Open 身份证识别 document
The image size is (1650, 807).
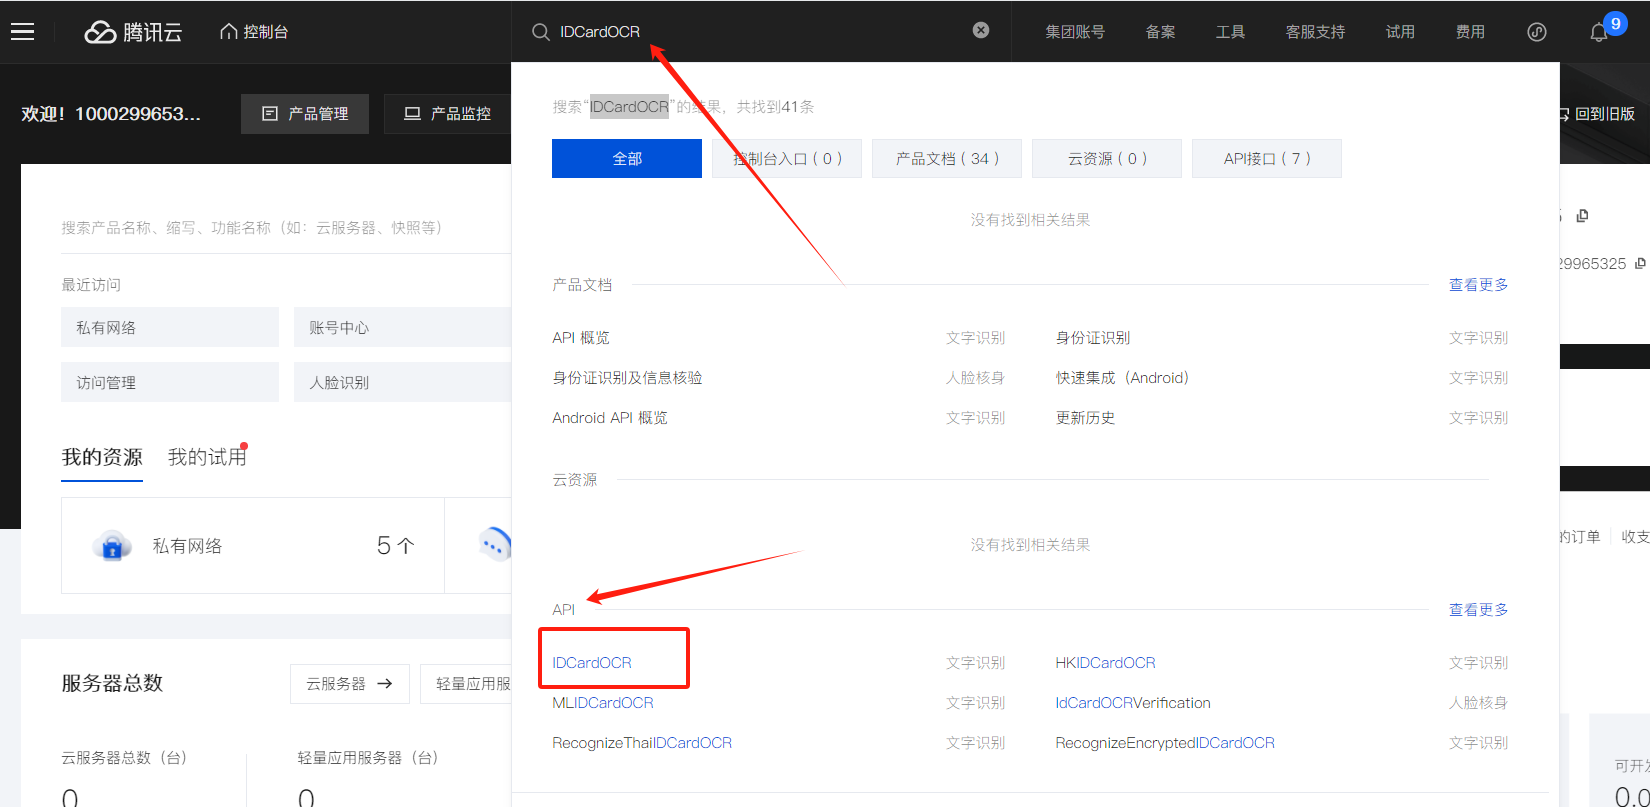(x=1093, y=338)
